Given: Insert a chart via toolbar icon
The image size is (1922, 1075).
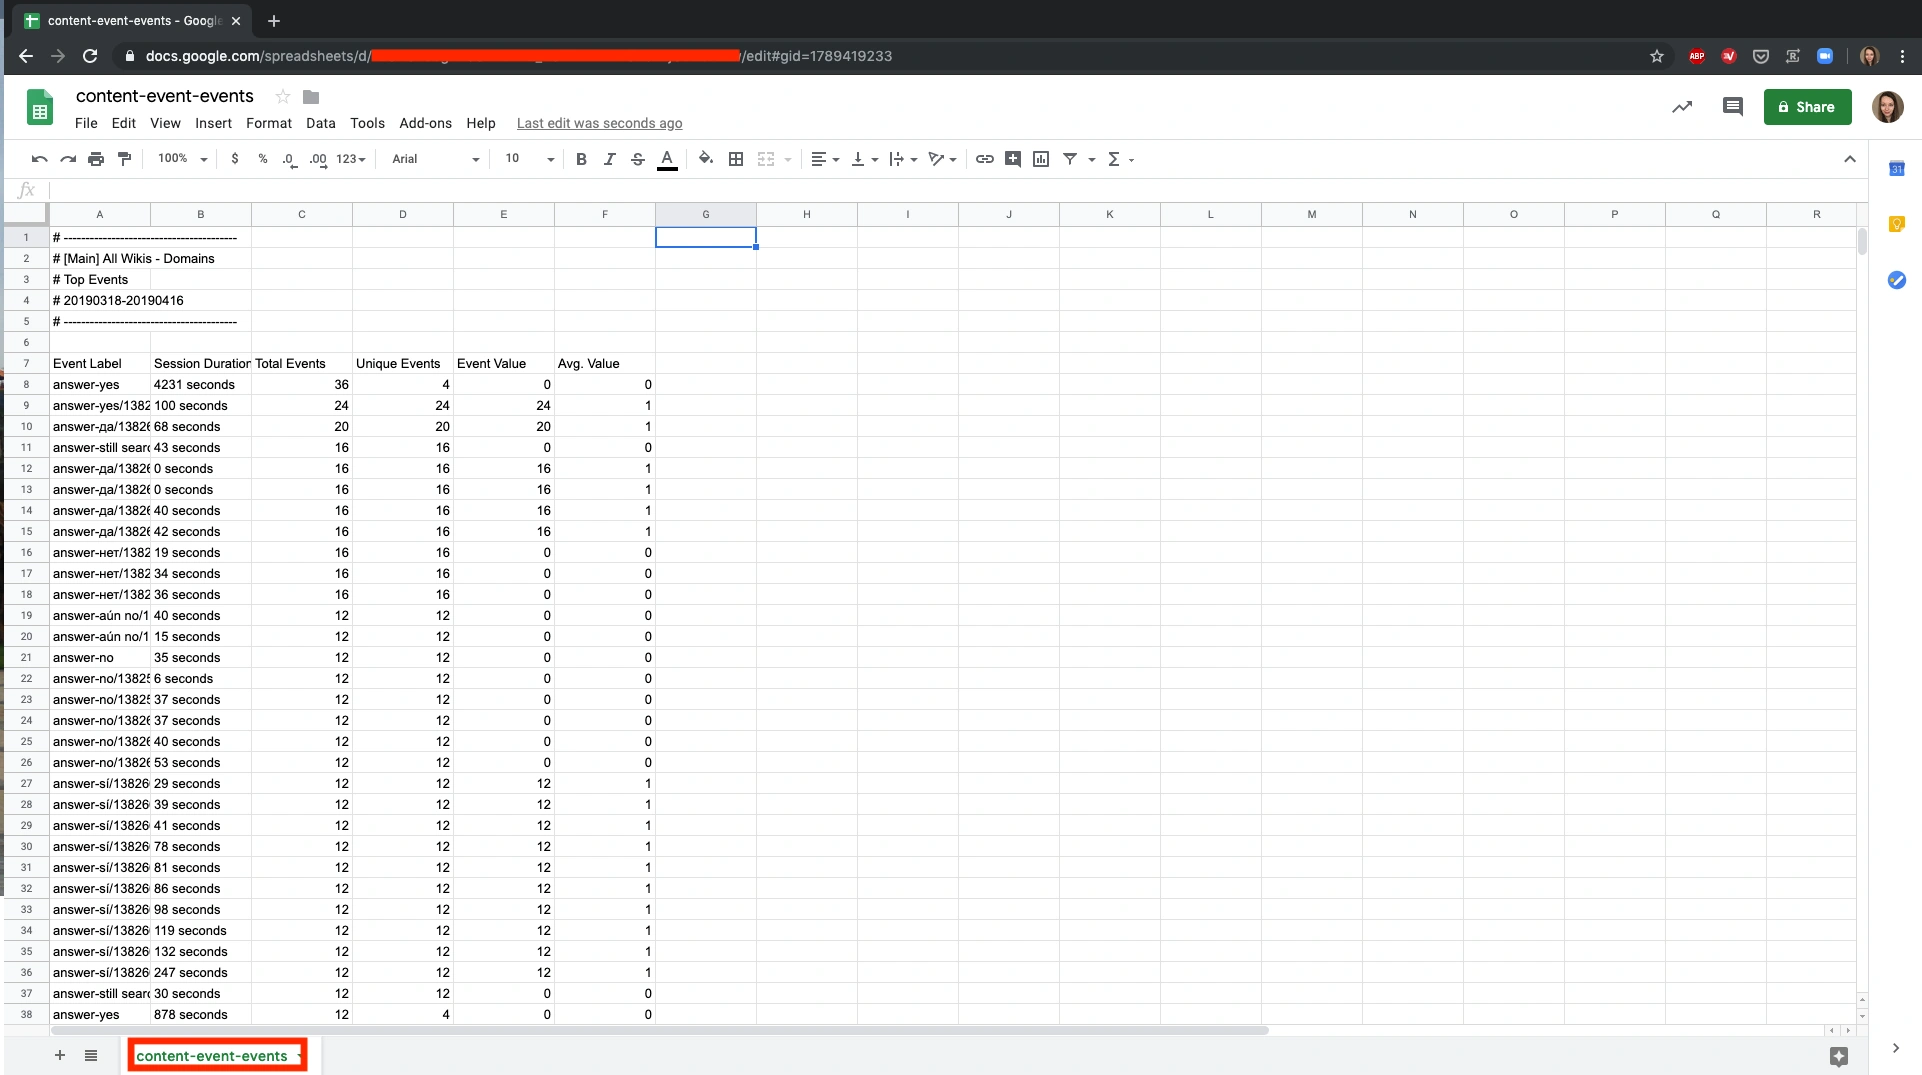Looking at the screenshot, I should (x=1041, y=159).
